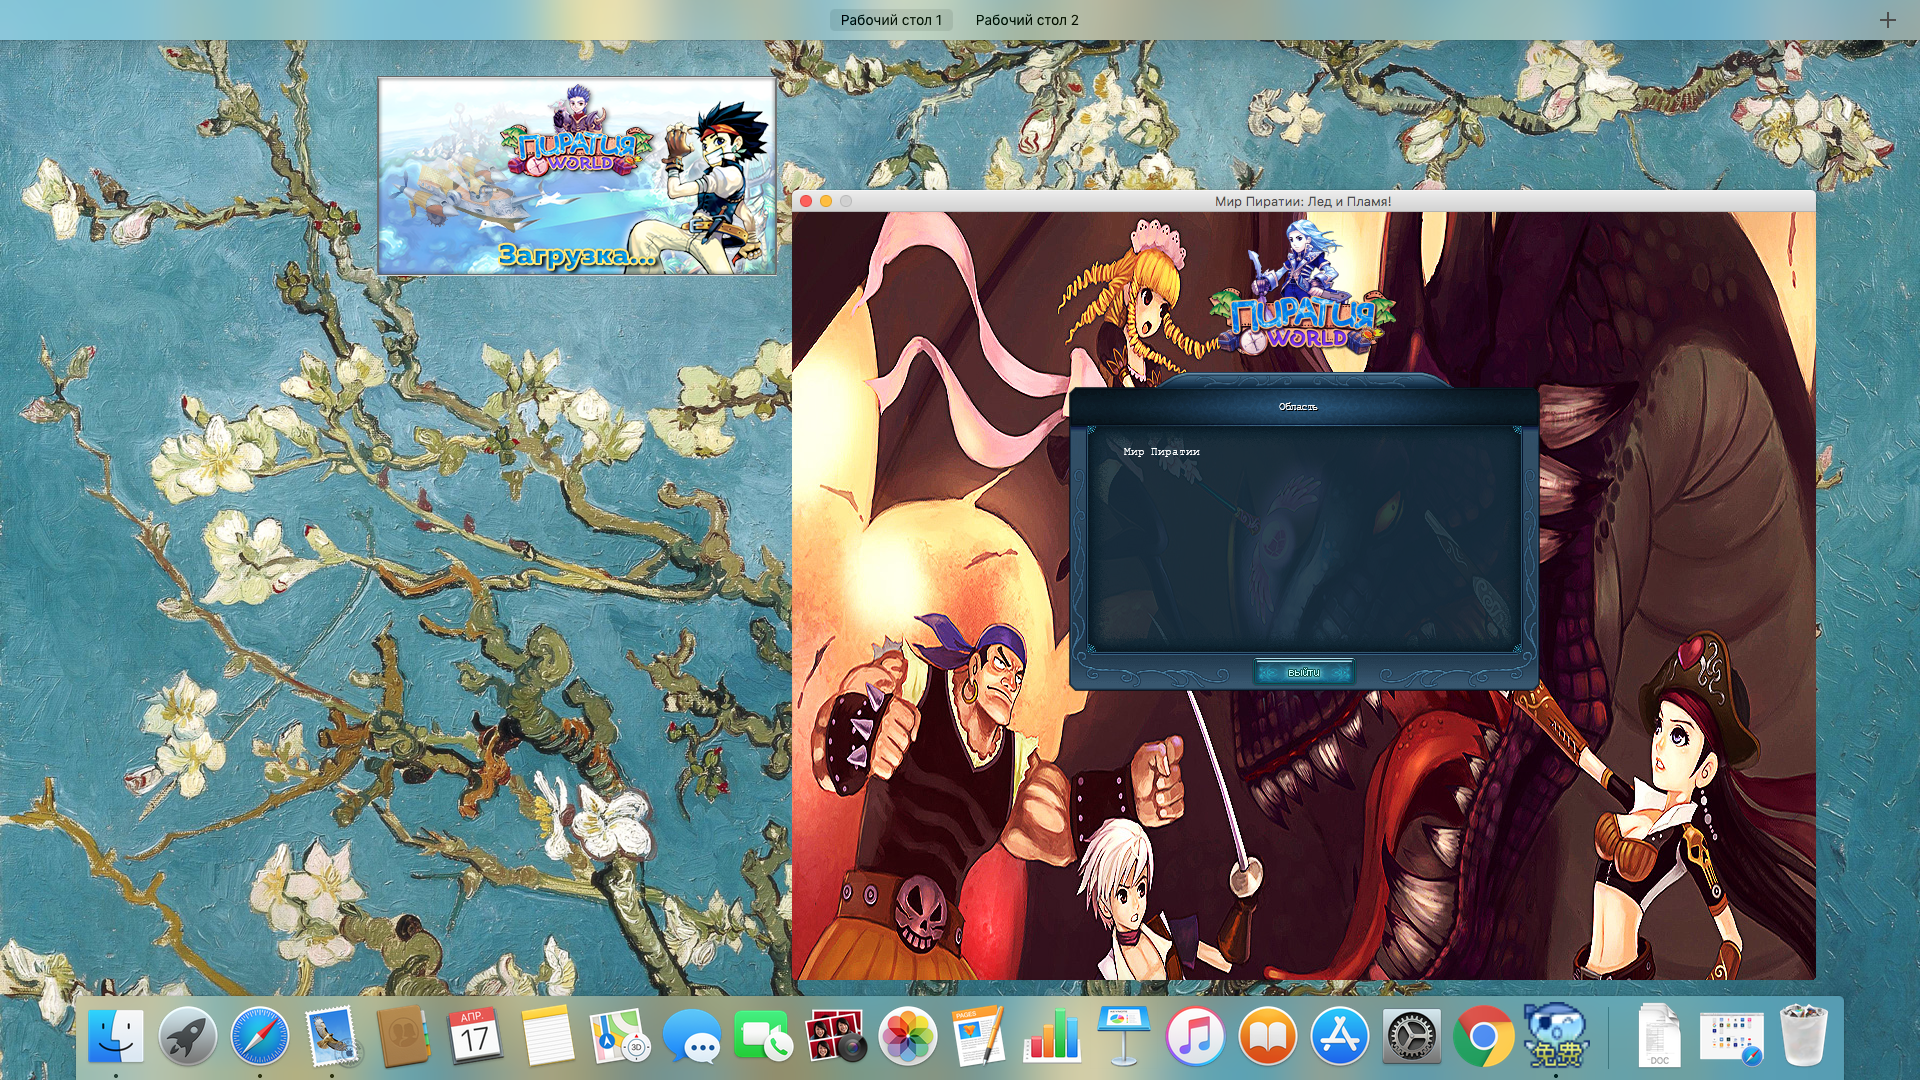Select the Мир Пиратии: Лед и Пламя! window title bar
Viewport: 1920px width, 1080px height.
(x=1303, y=201)
